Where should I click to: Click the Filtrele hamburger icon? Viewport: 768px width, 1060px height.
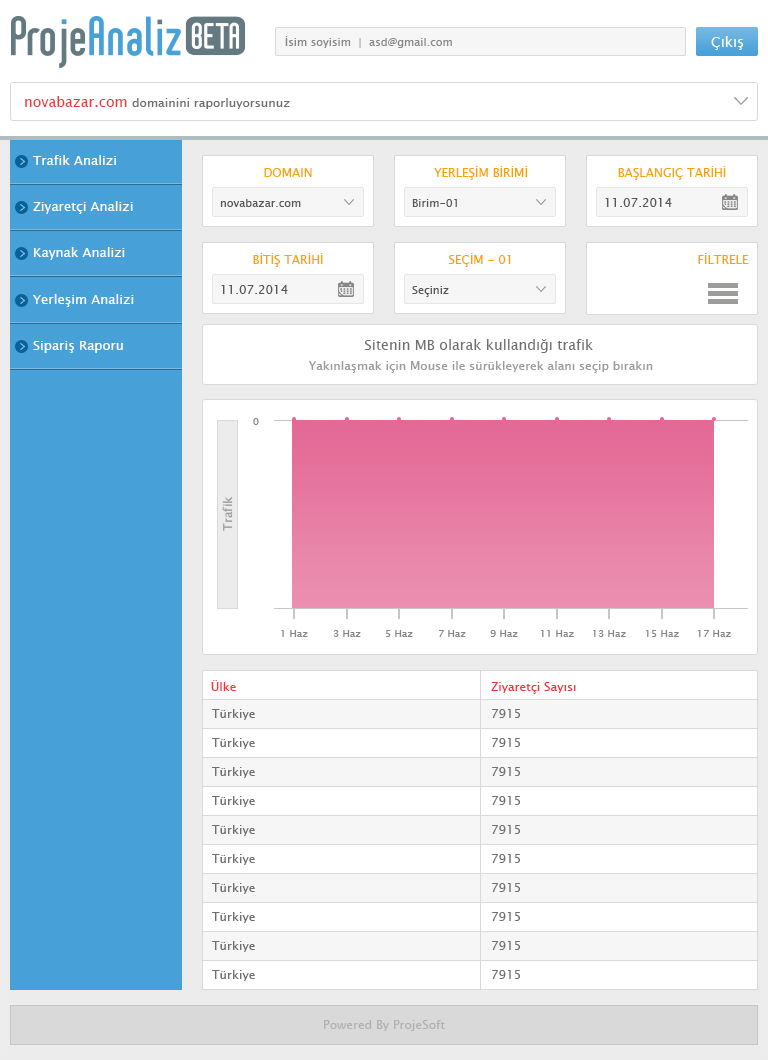point(722,293)
